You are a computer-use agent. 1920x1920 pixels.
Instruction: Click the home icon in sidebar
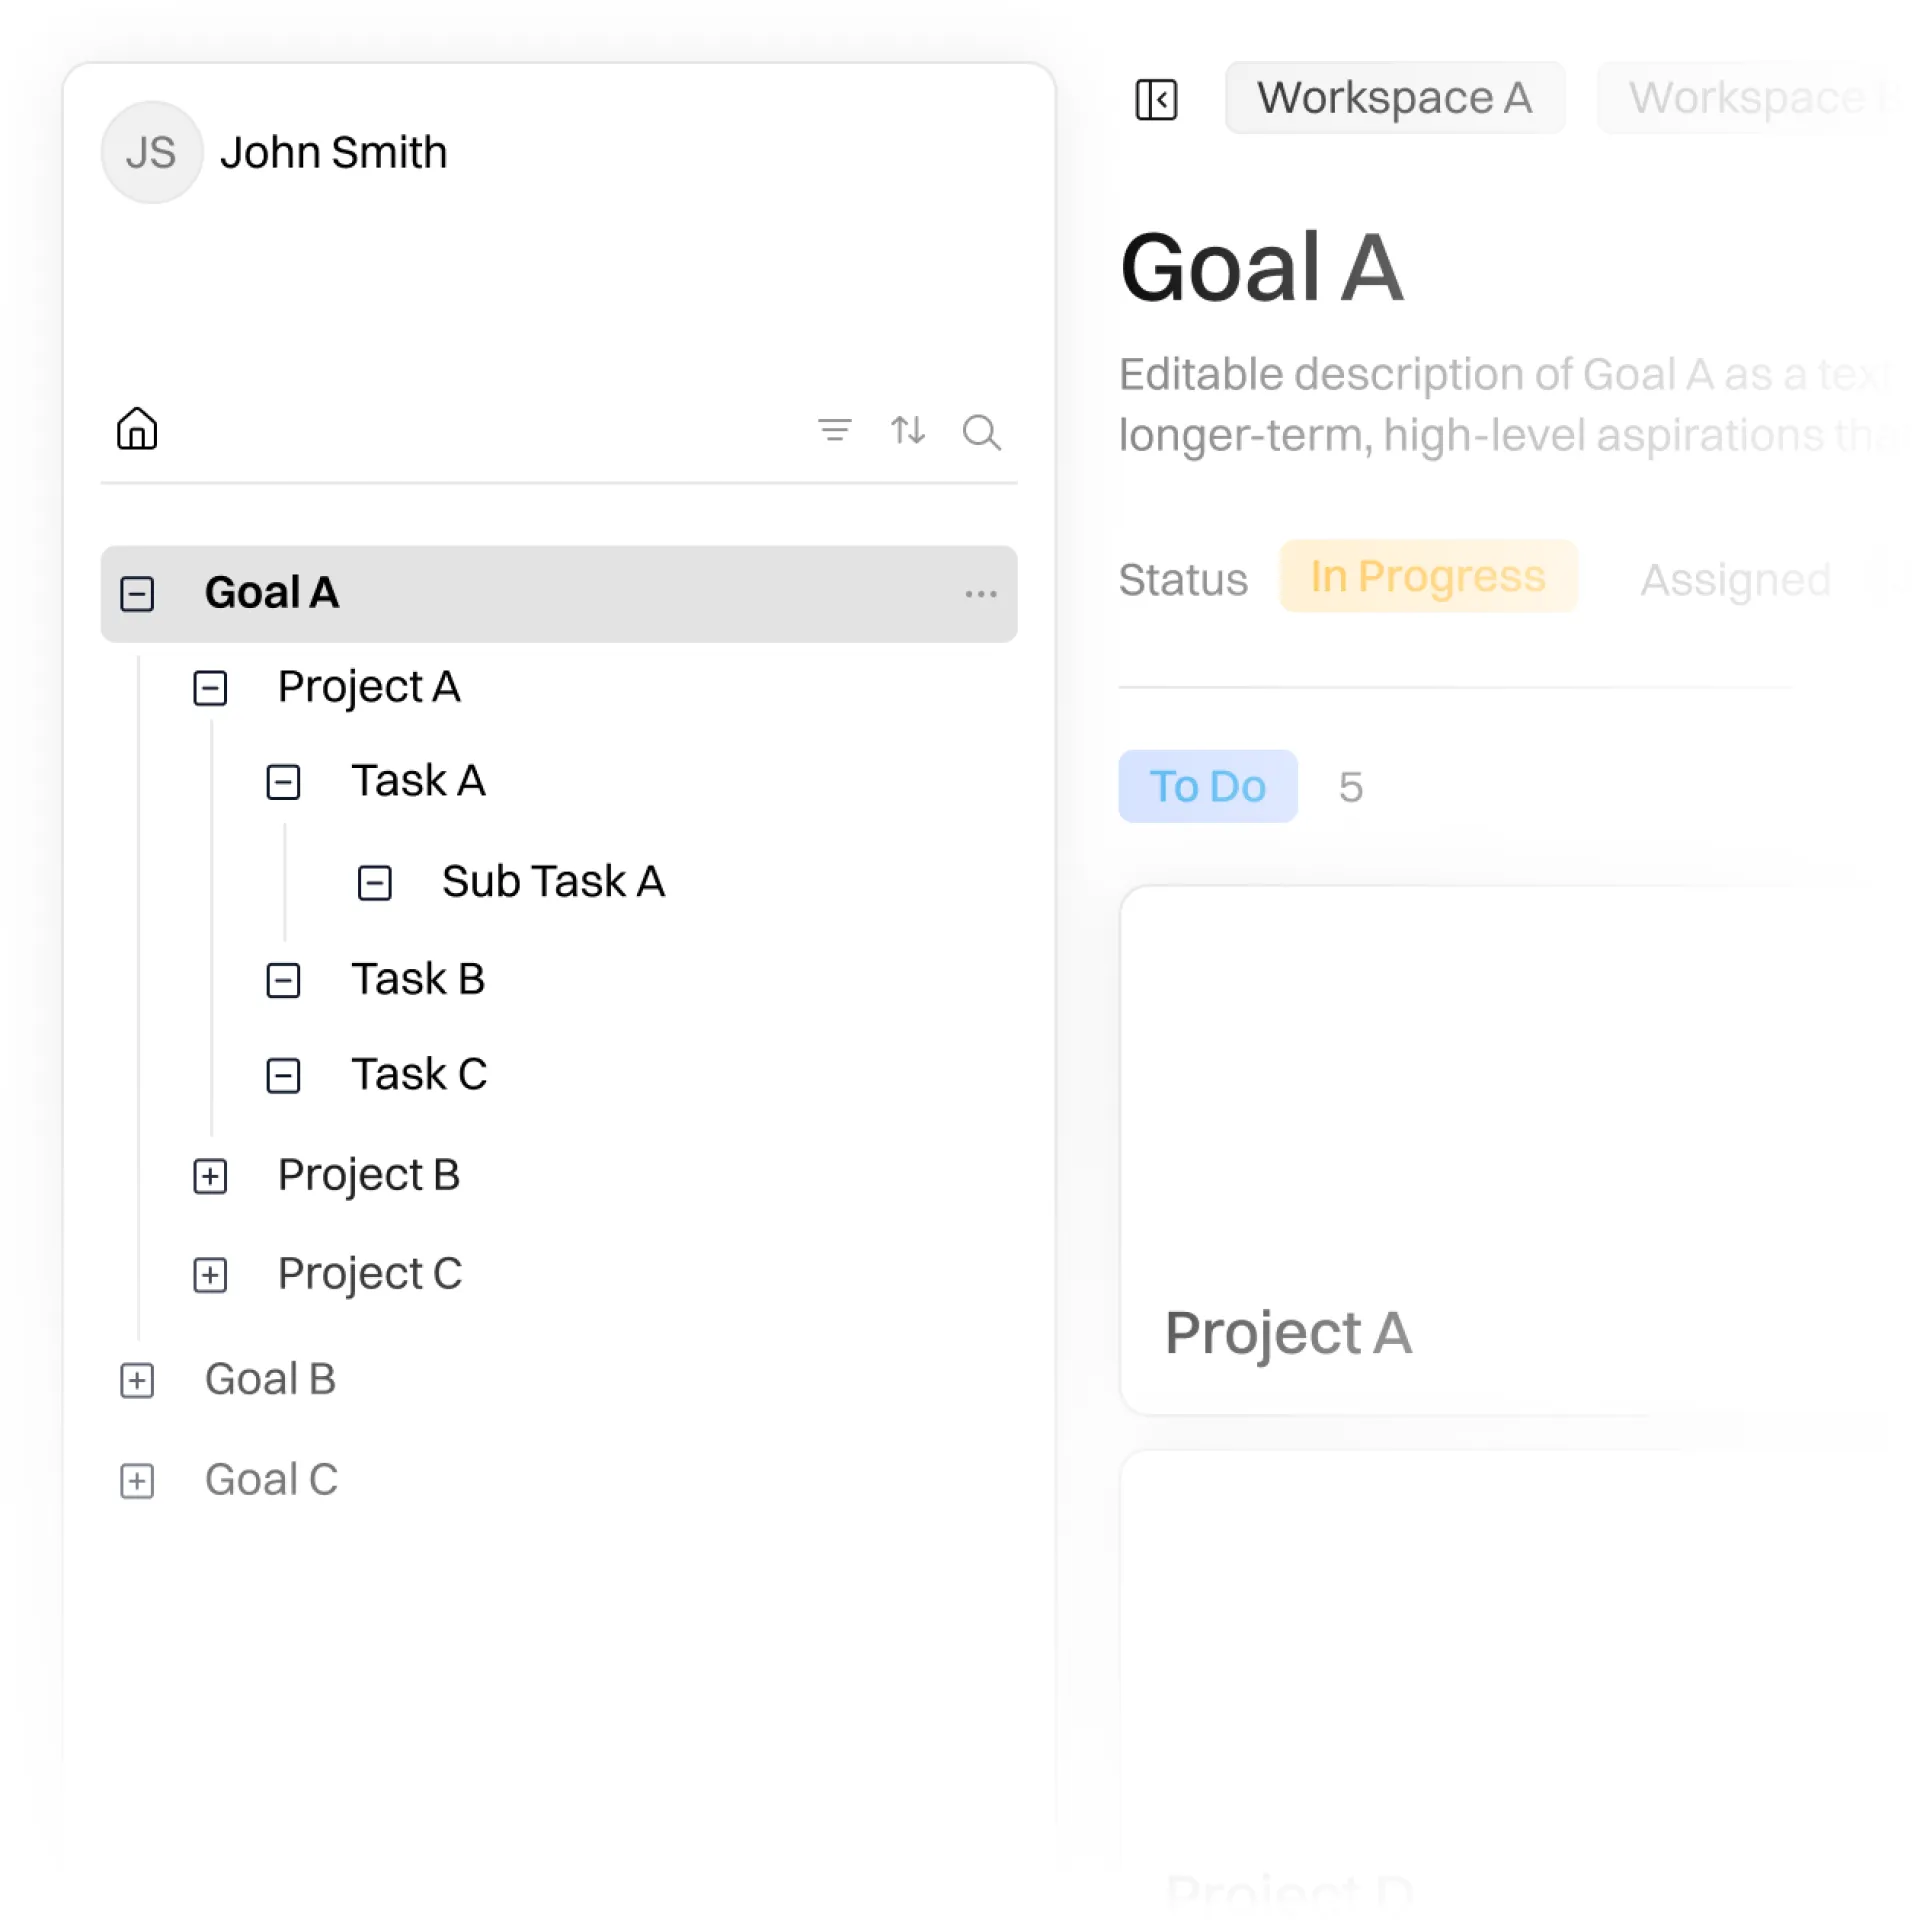click(x=137, y=429)
